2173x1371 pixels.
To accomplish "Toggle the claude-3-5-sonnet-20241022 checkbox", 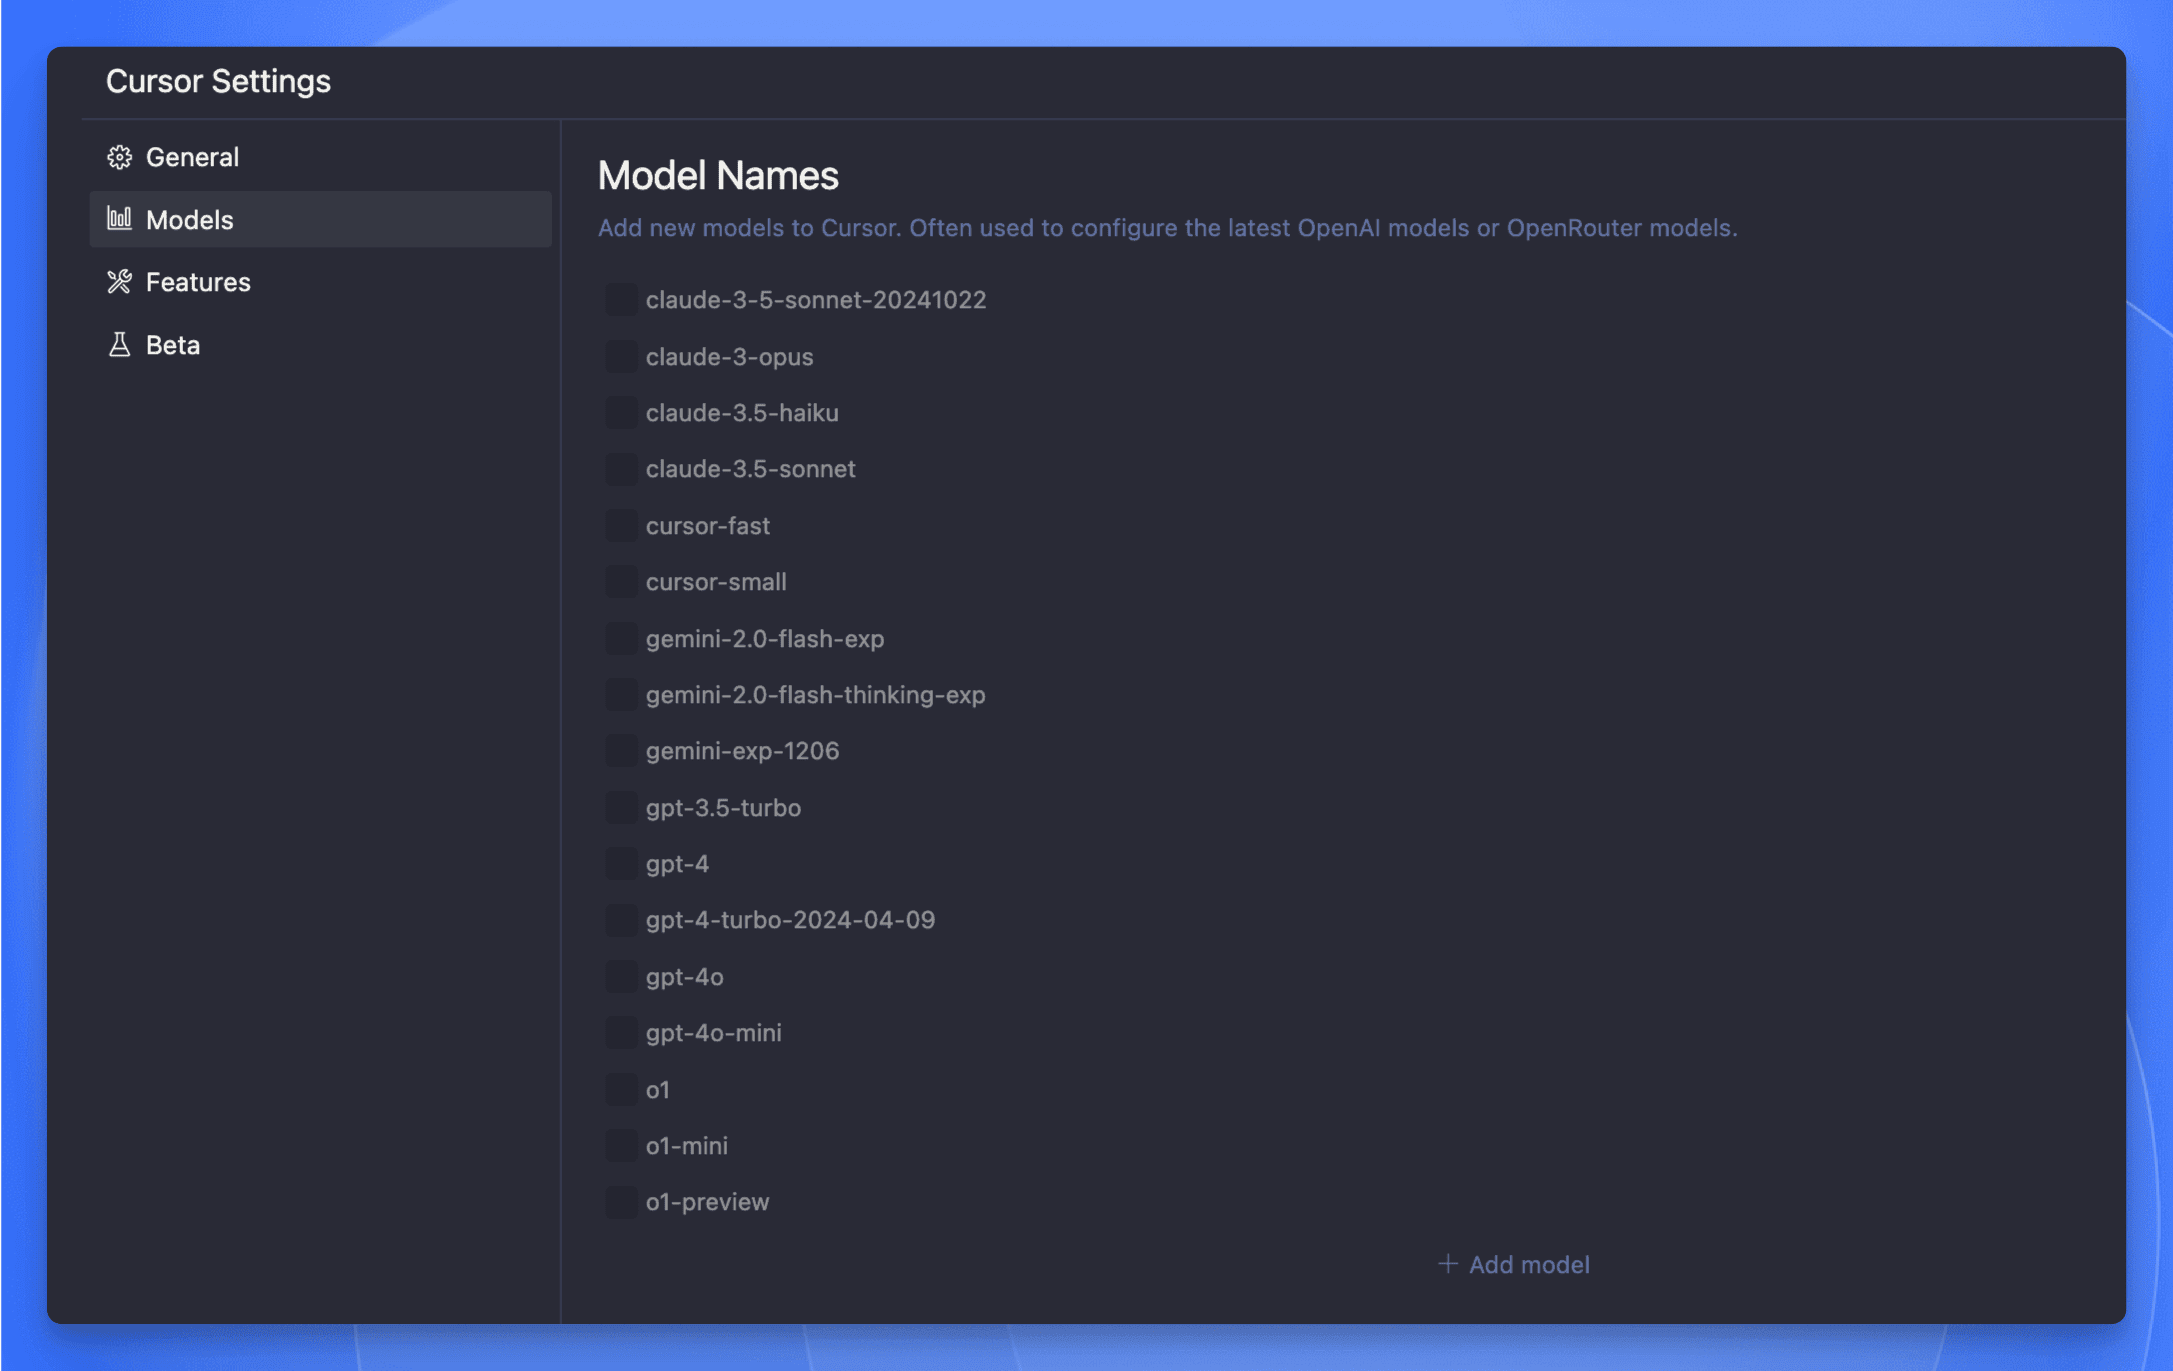I will (x=621, y=299).
